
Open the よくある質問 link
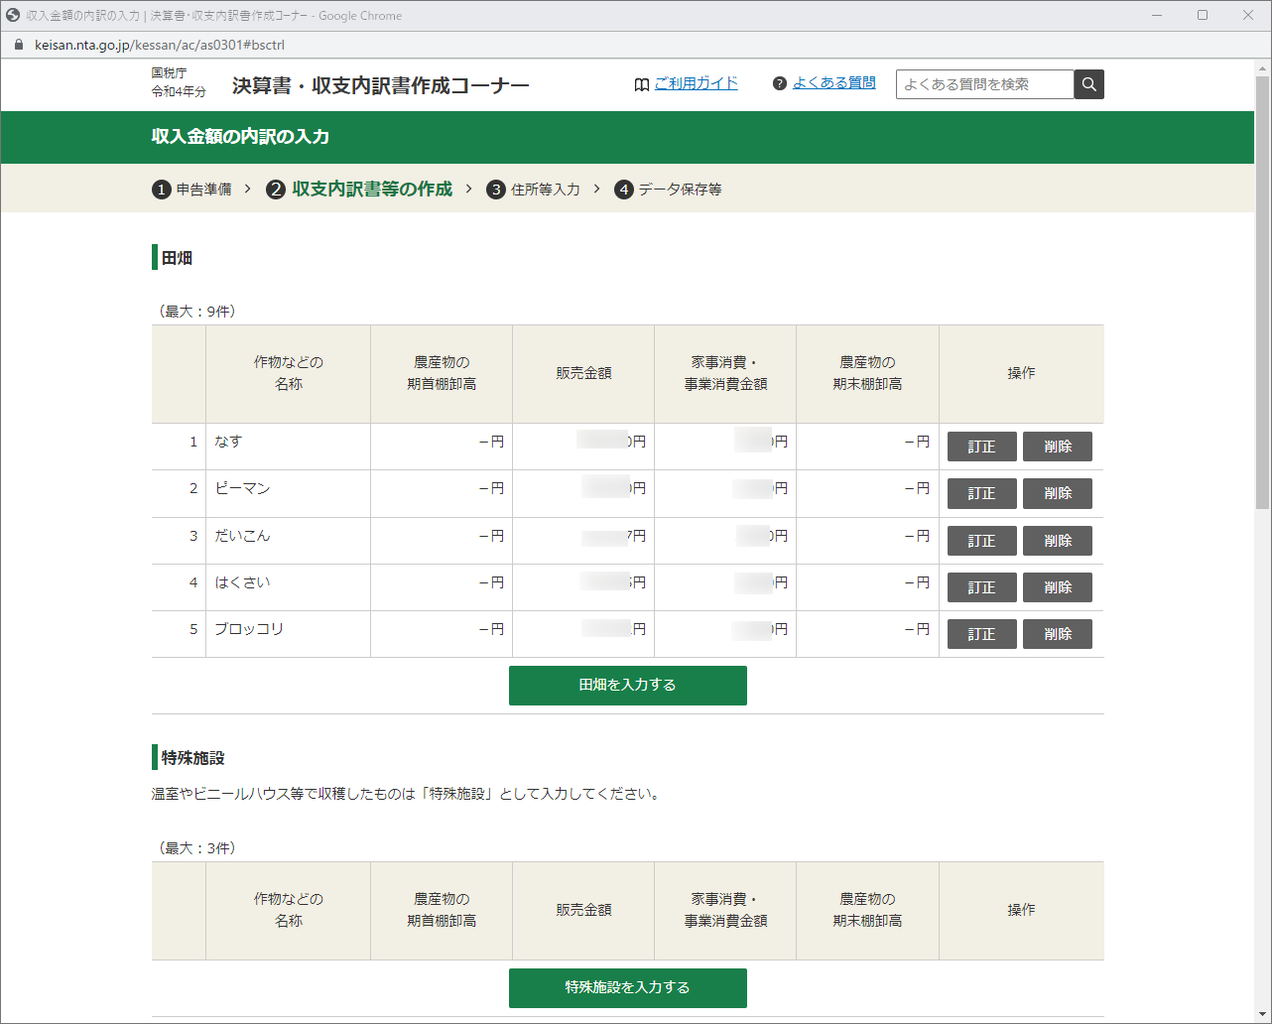coord(834,83)
